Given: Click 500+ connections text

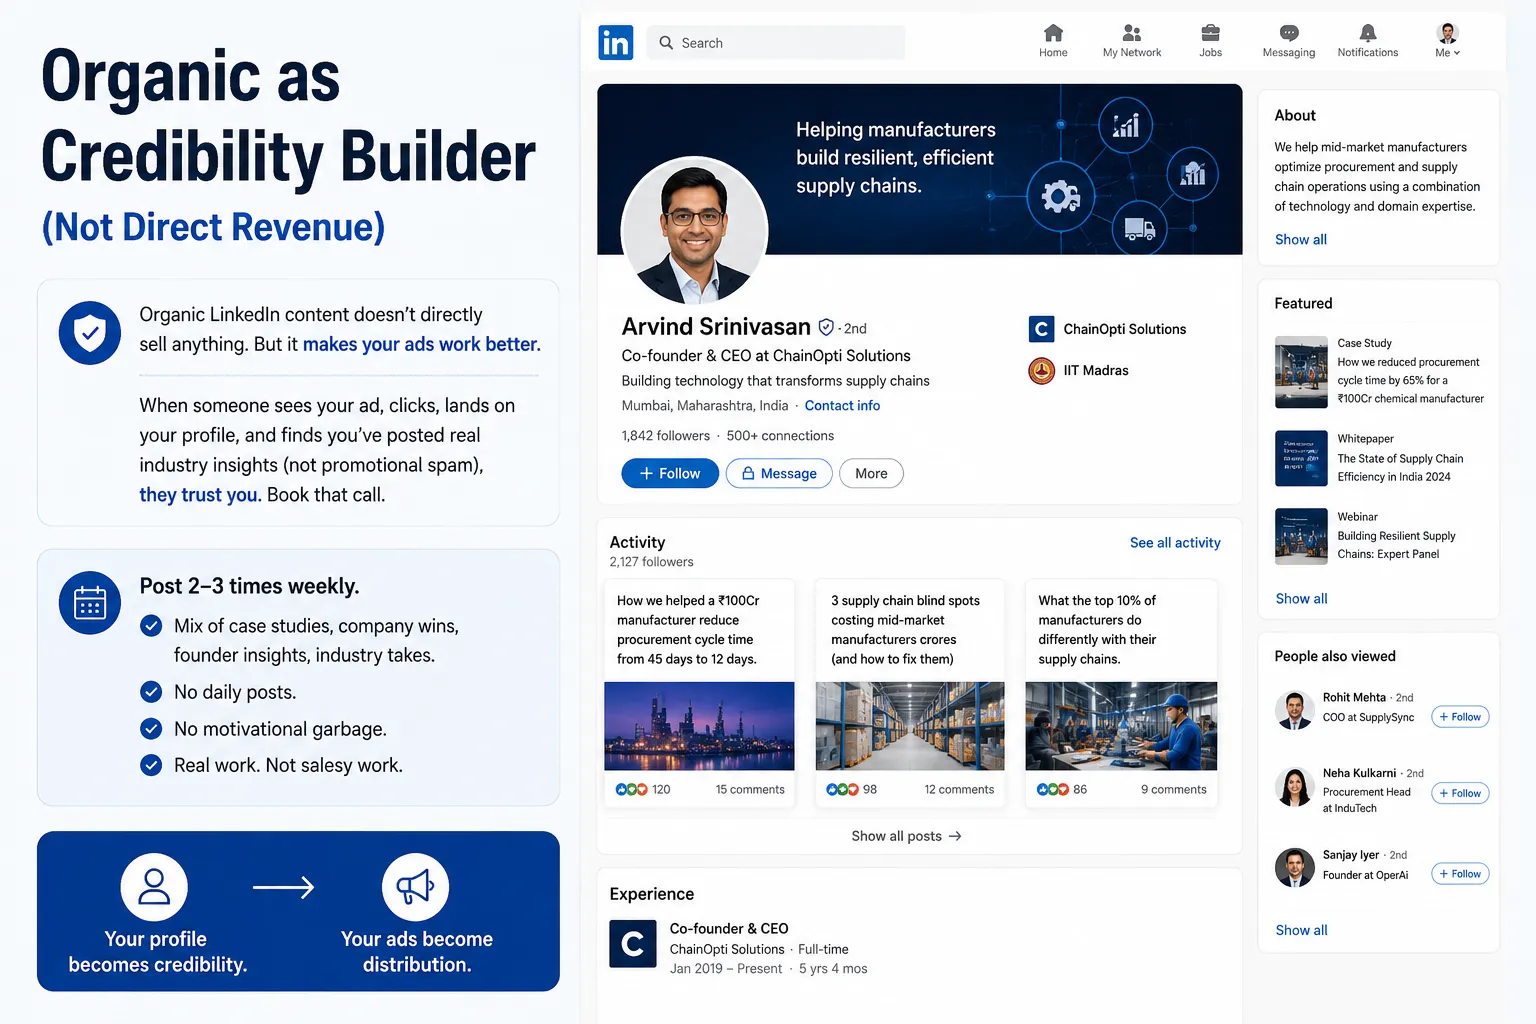Looking at the screenshot, I should (x=780, y=436).
